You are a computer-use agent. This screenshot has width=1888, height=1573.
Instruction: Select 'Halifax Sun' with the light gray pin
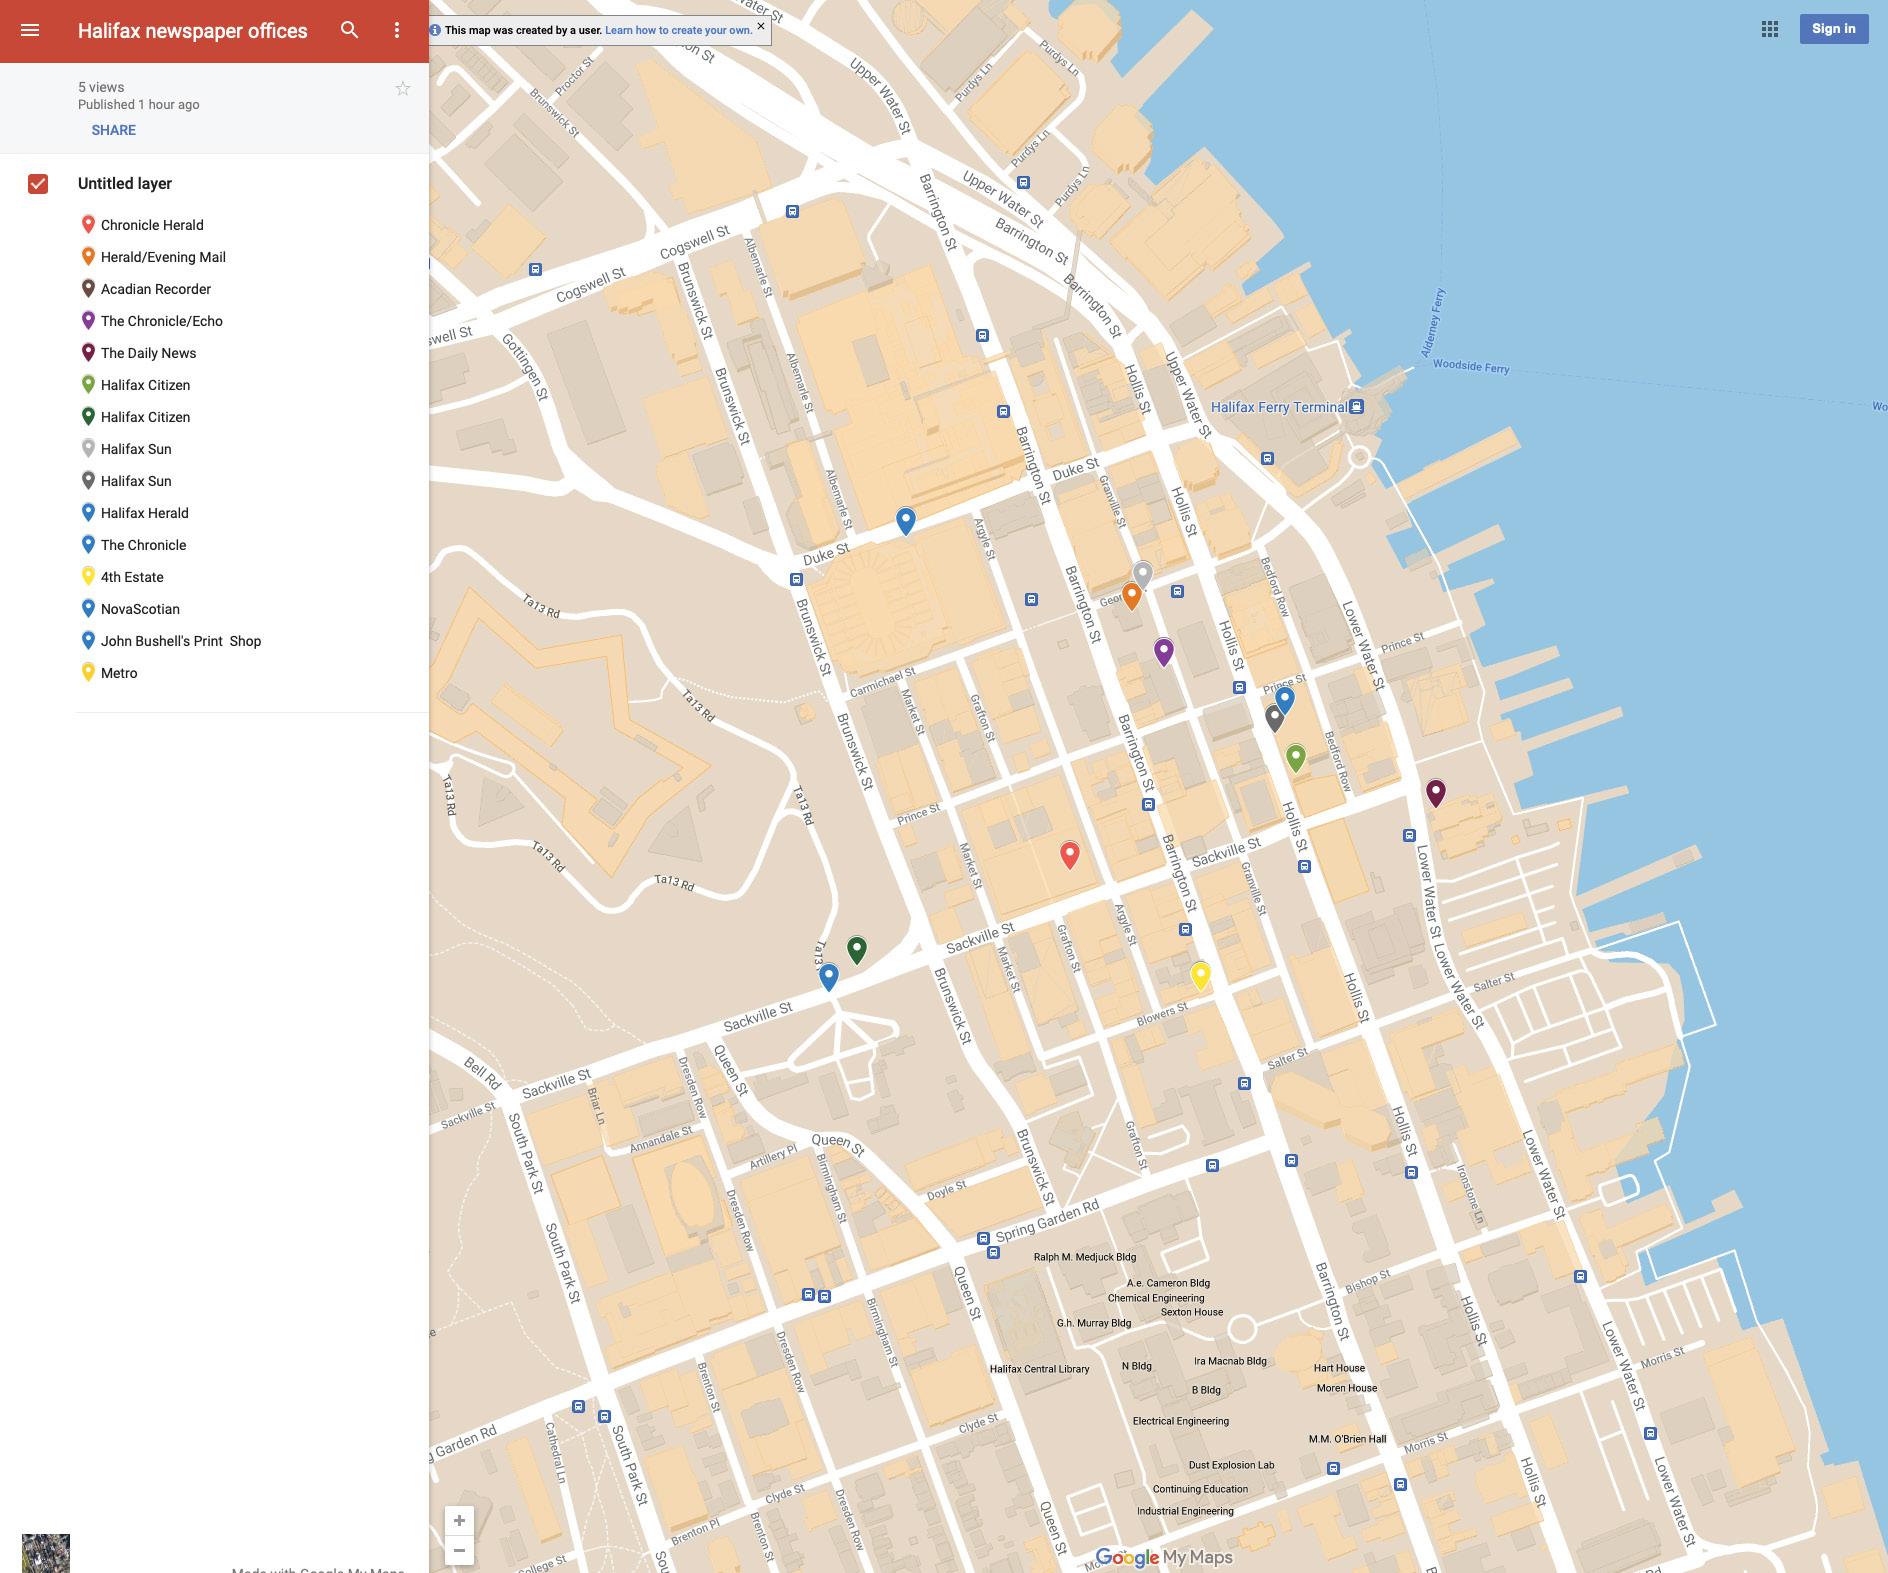[x=136, y=449]
